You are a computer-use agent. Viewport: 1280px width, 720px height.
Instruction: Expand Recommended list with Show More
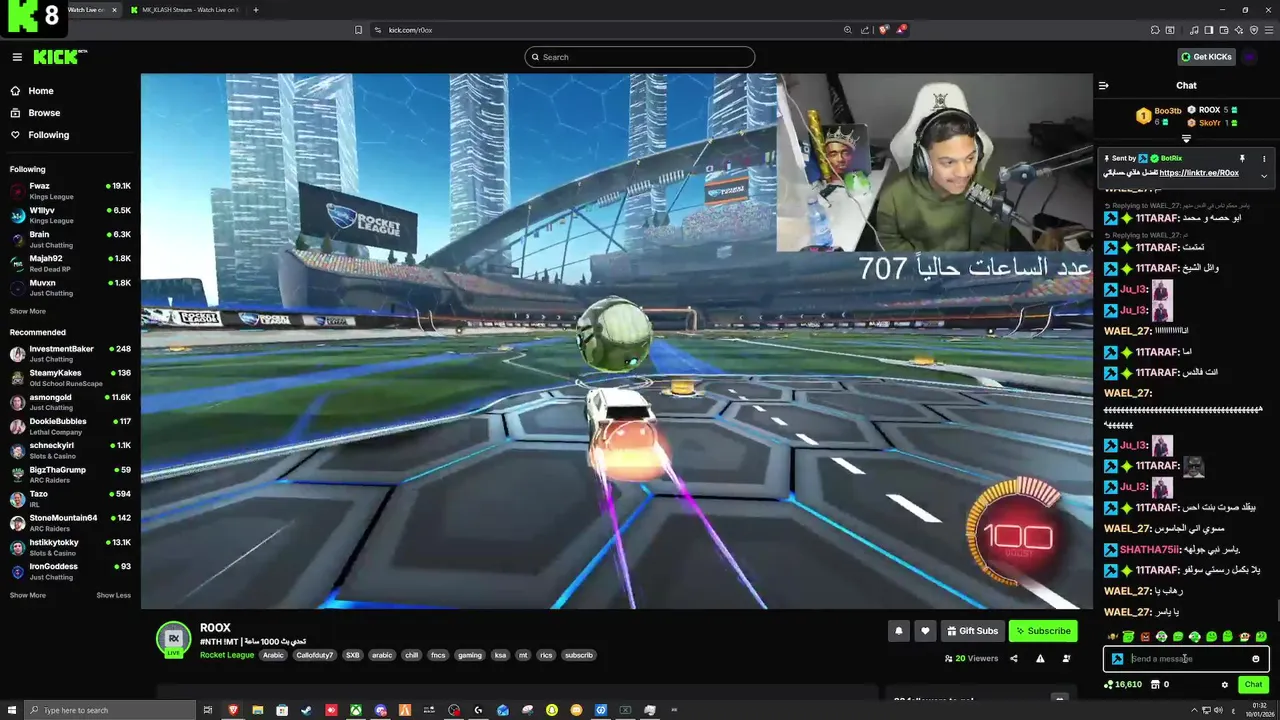28,595
